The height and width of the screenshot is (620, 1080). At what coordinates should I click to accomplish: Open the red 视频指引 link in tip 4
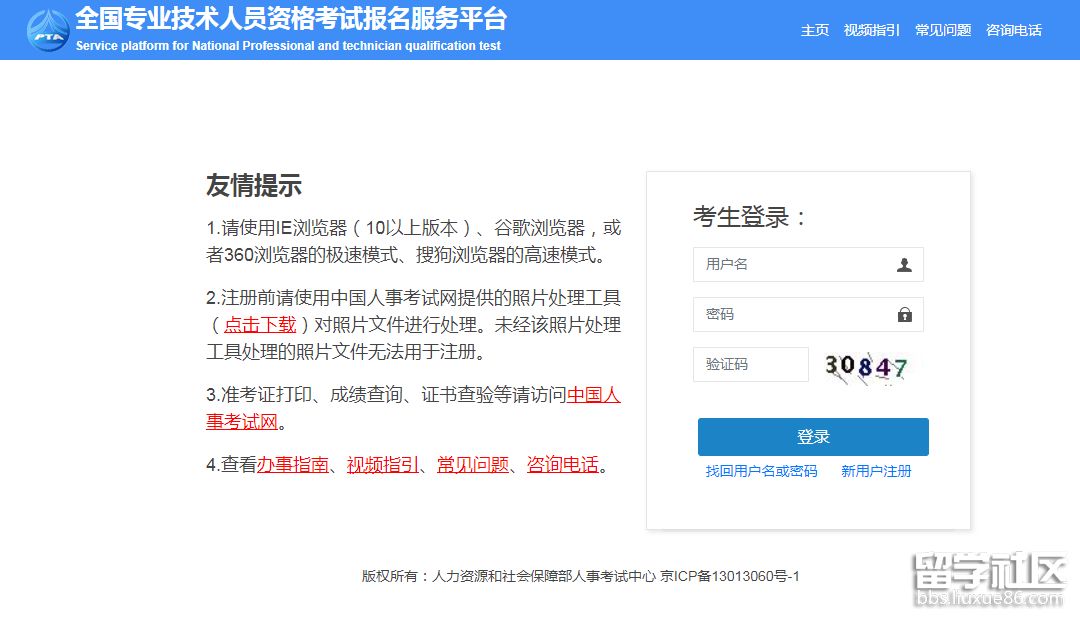point(383,464)
